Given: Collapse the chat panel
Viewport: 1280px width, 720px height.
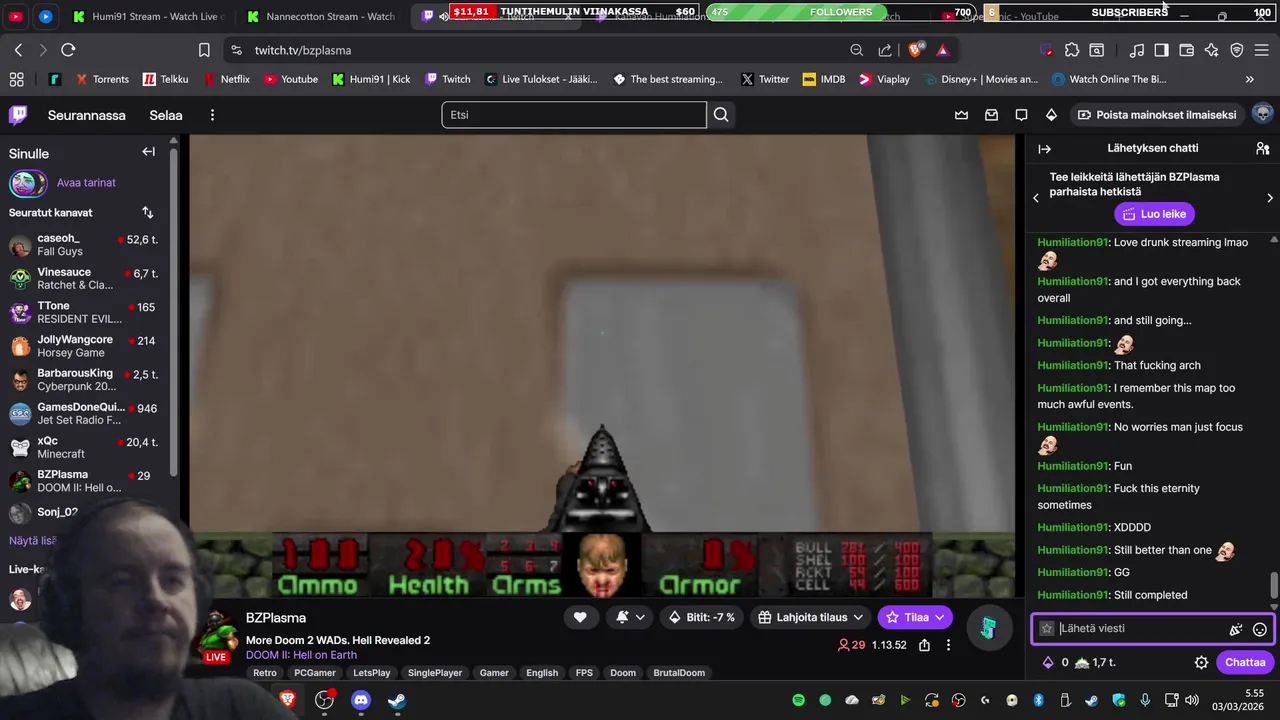Looking at the screenshot, I should [x=1044, y=148].
